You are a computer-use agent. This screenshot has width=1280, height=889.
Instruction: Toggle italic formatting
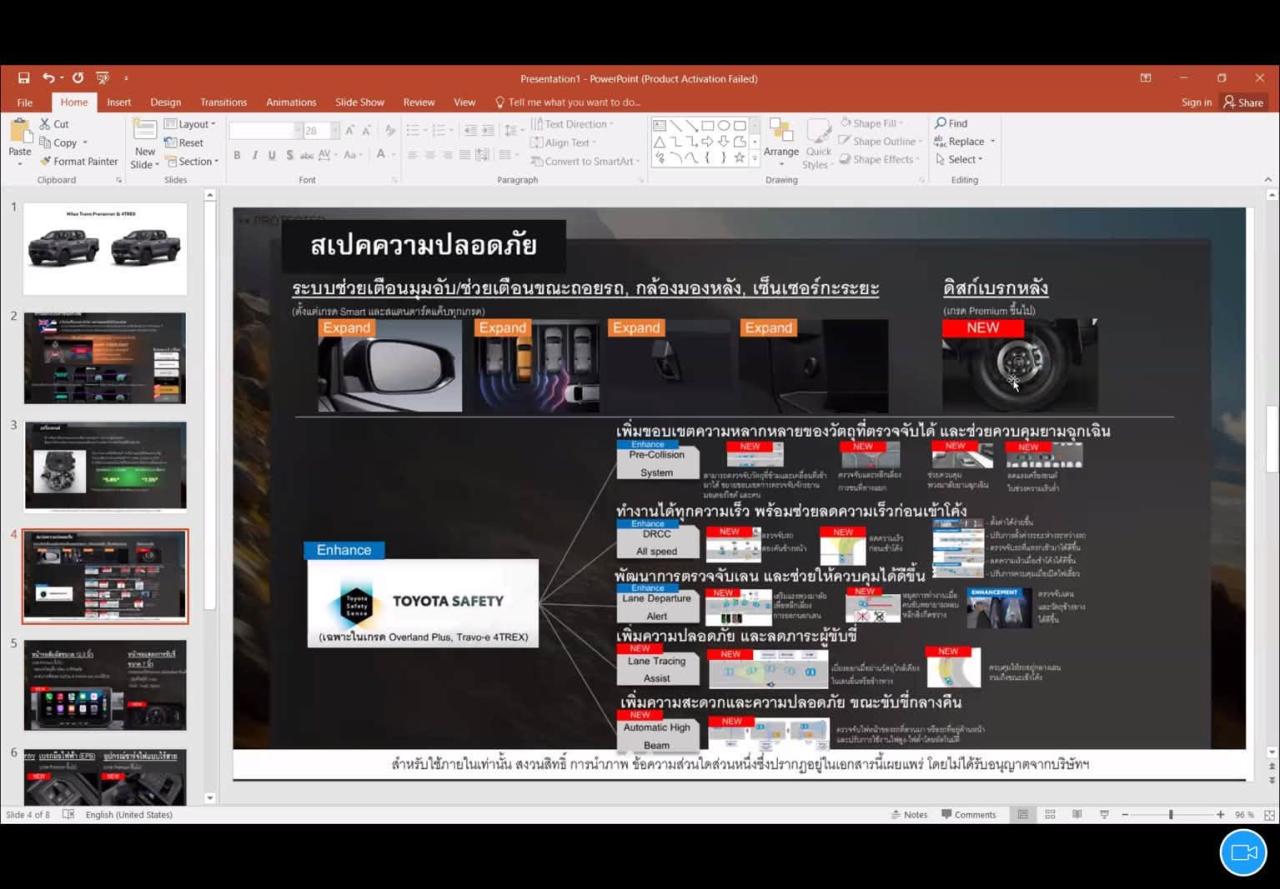pos(254,155)
